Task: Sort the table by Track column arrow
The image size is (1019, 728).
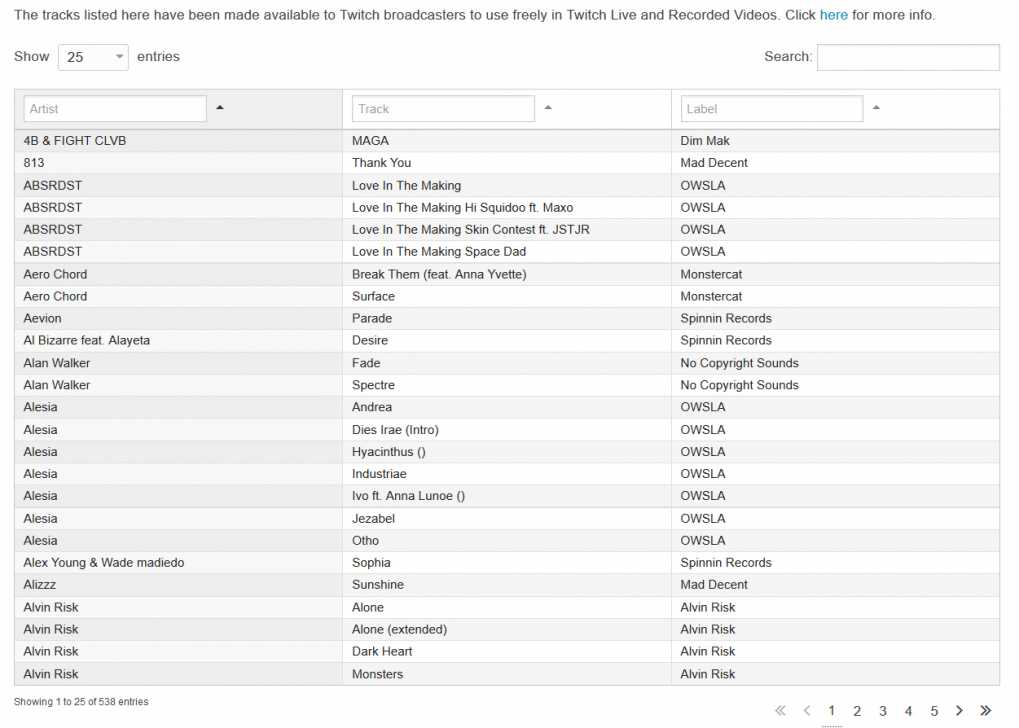Action: [548, 108]
